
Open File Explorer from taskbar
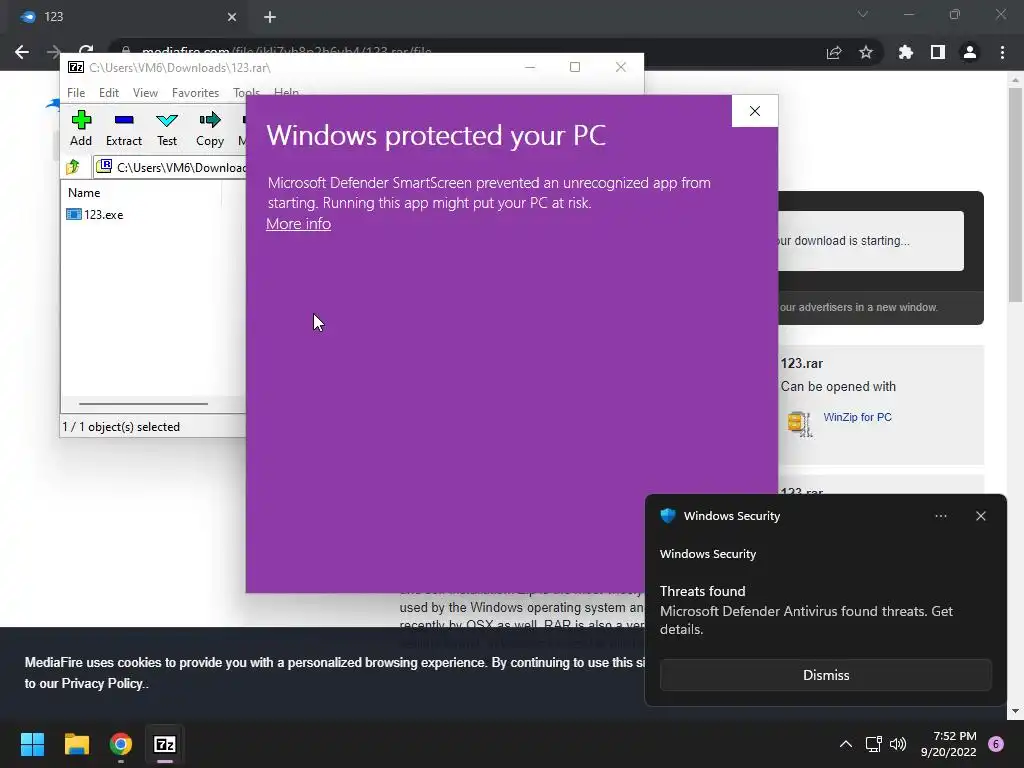76,744
